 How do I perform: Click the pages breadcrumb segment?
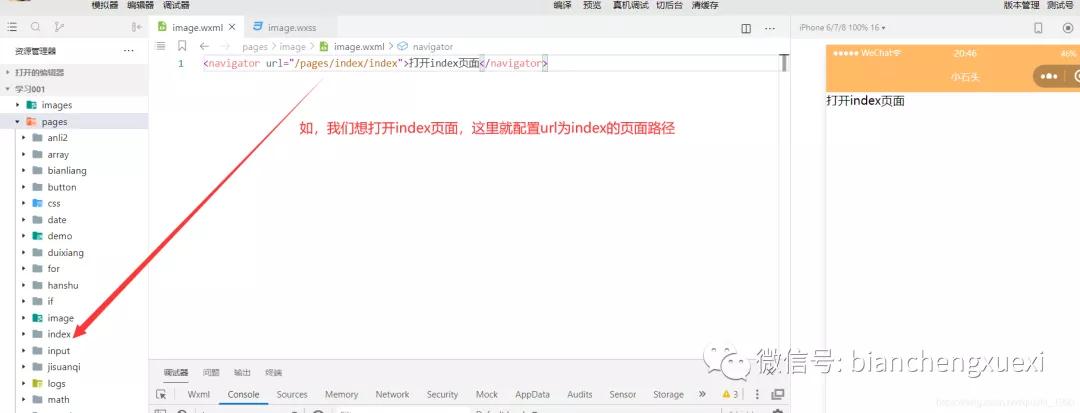pos(255,47)
